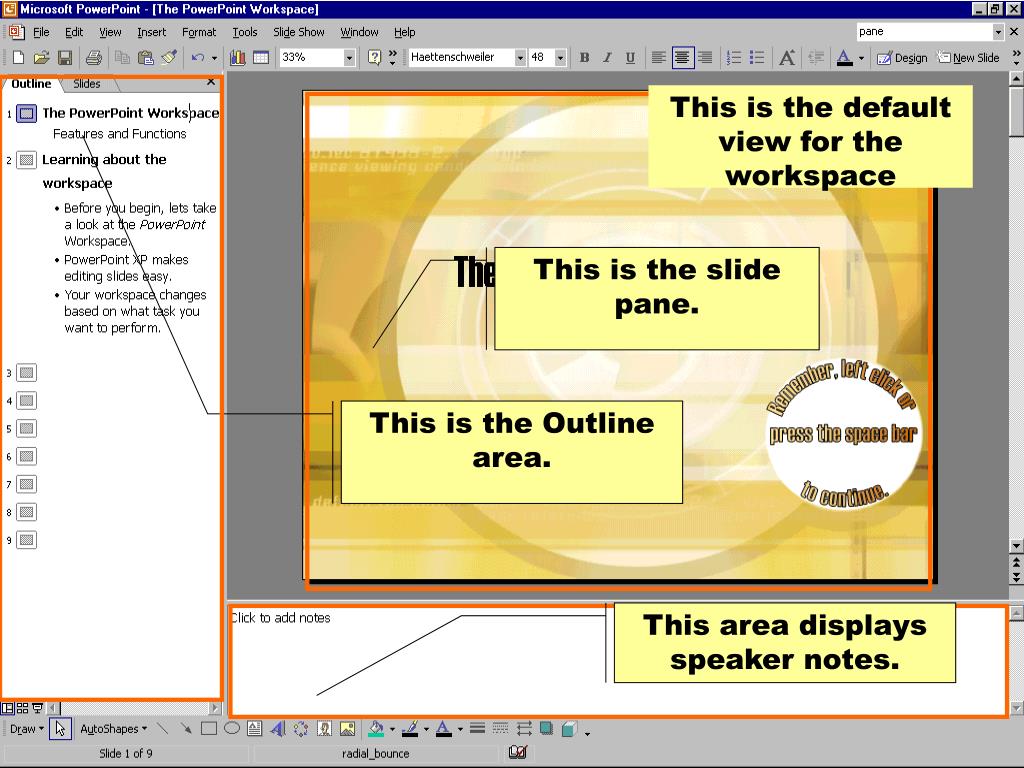Image resolution: width=1024 pixels, height=768 pixels.
Task: Insert Picture from file icon
Action: click(x=347, y=729)
